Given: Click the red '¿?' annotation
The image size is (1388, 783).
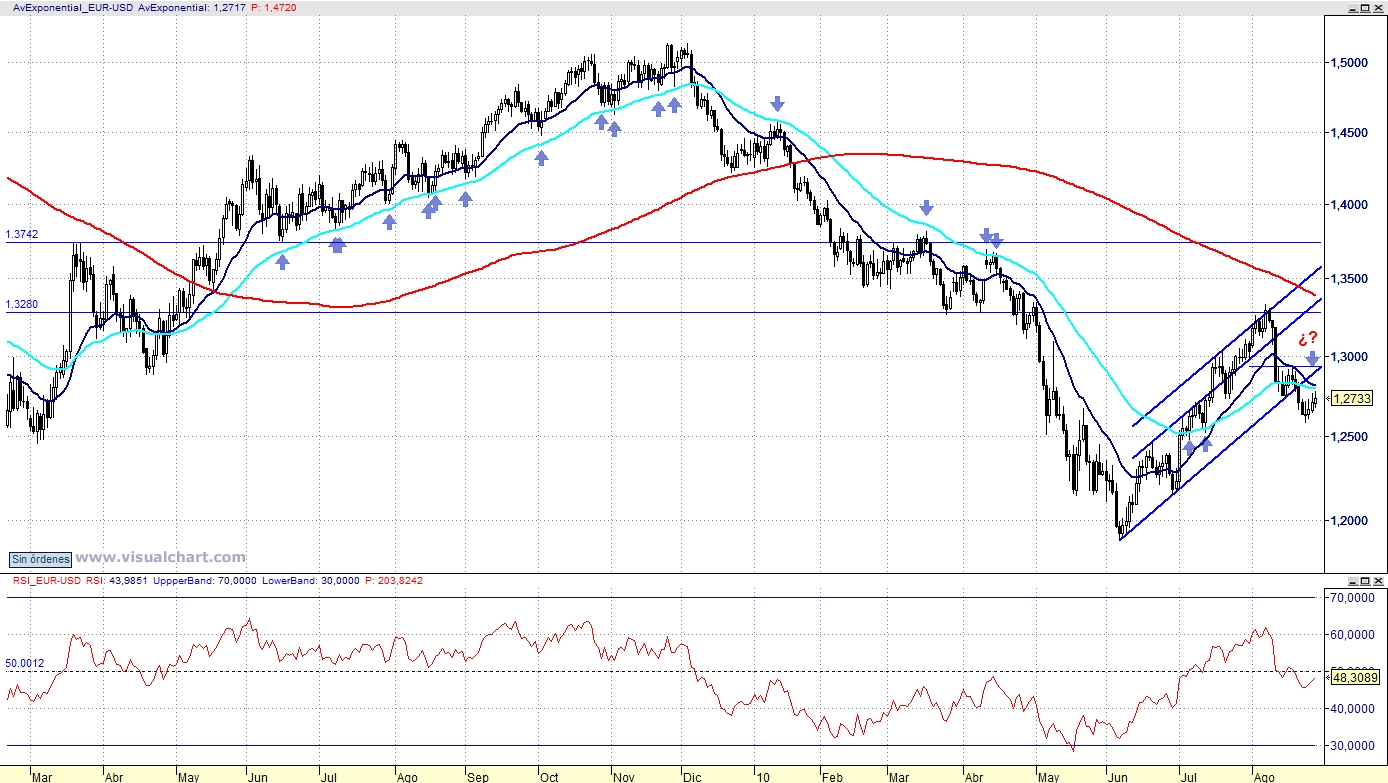Looking at the screenshot, I should pyautogui.click(x=1307, y=338).
